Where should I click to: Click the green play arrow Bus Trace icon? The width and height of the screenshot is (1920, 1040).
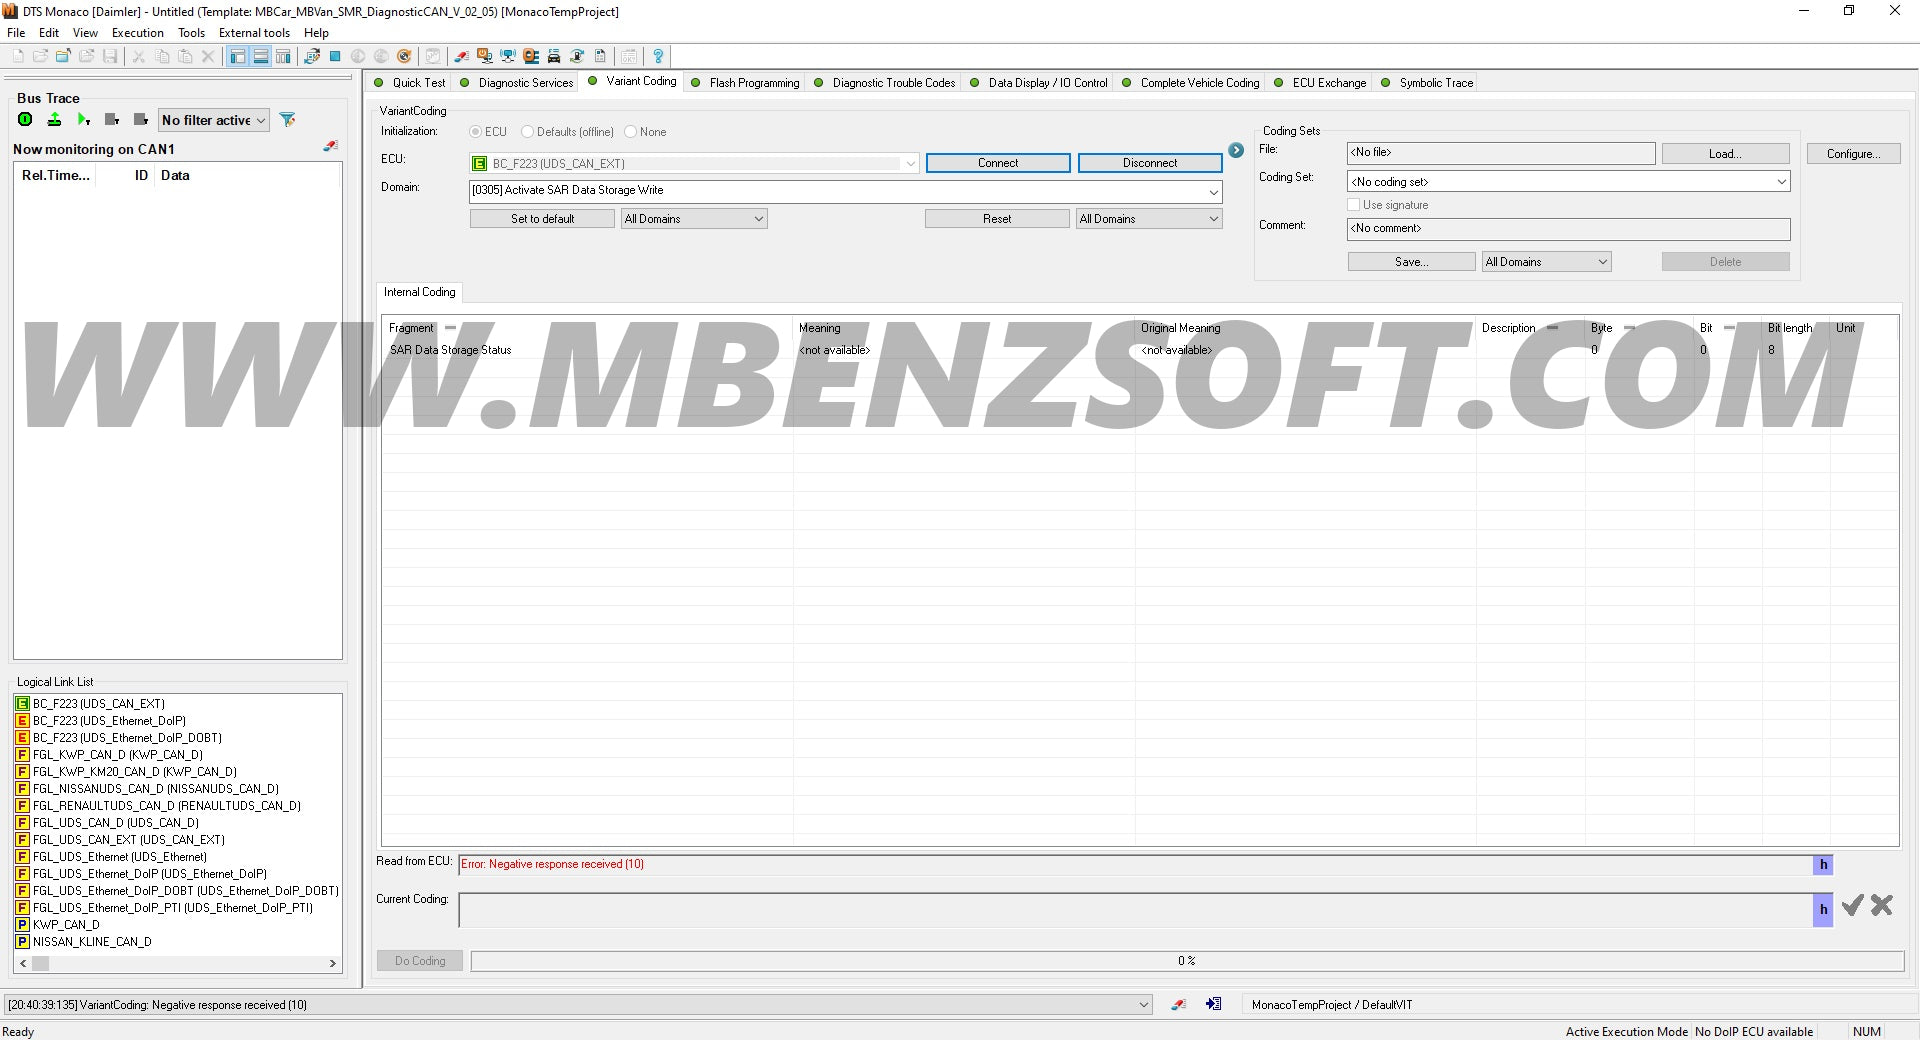[83, 119]
